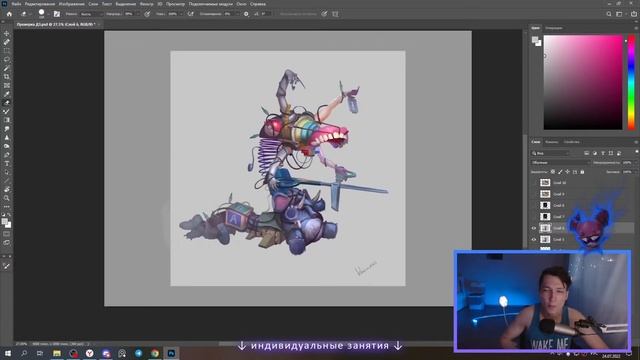Click inside the pink color picker field

point(583,82)
